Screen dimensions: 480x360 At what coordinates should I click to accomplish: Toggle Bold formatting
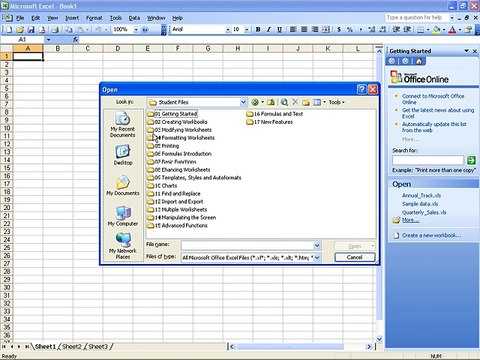point(258,30)
